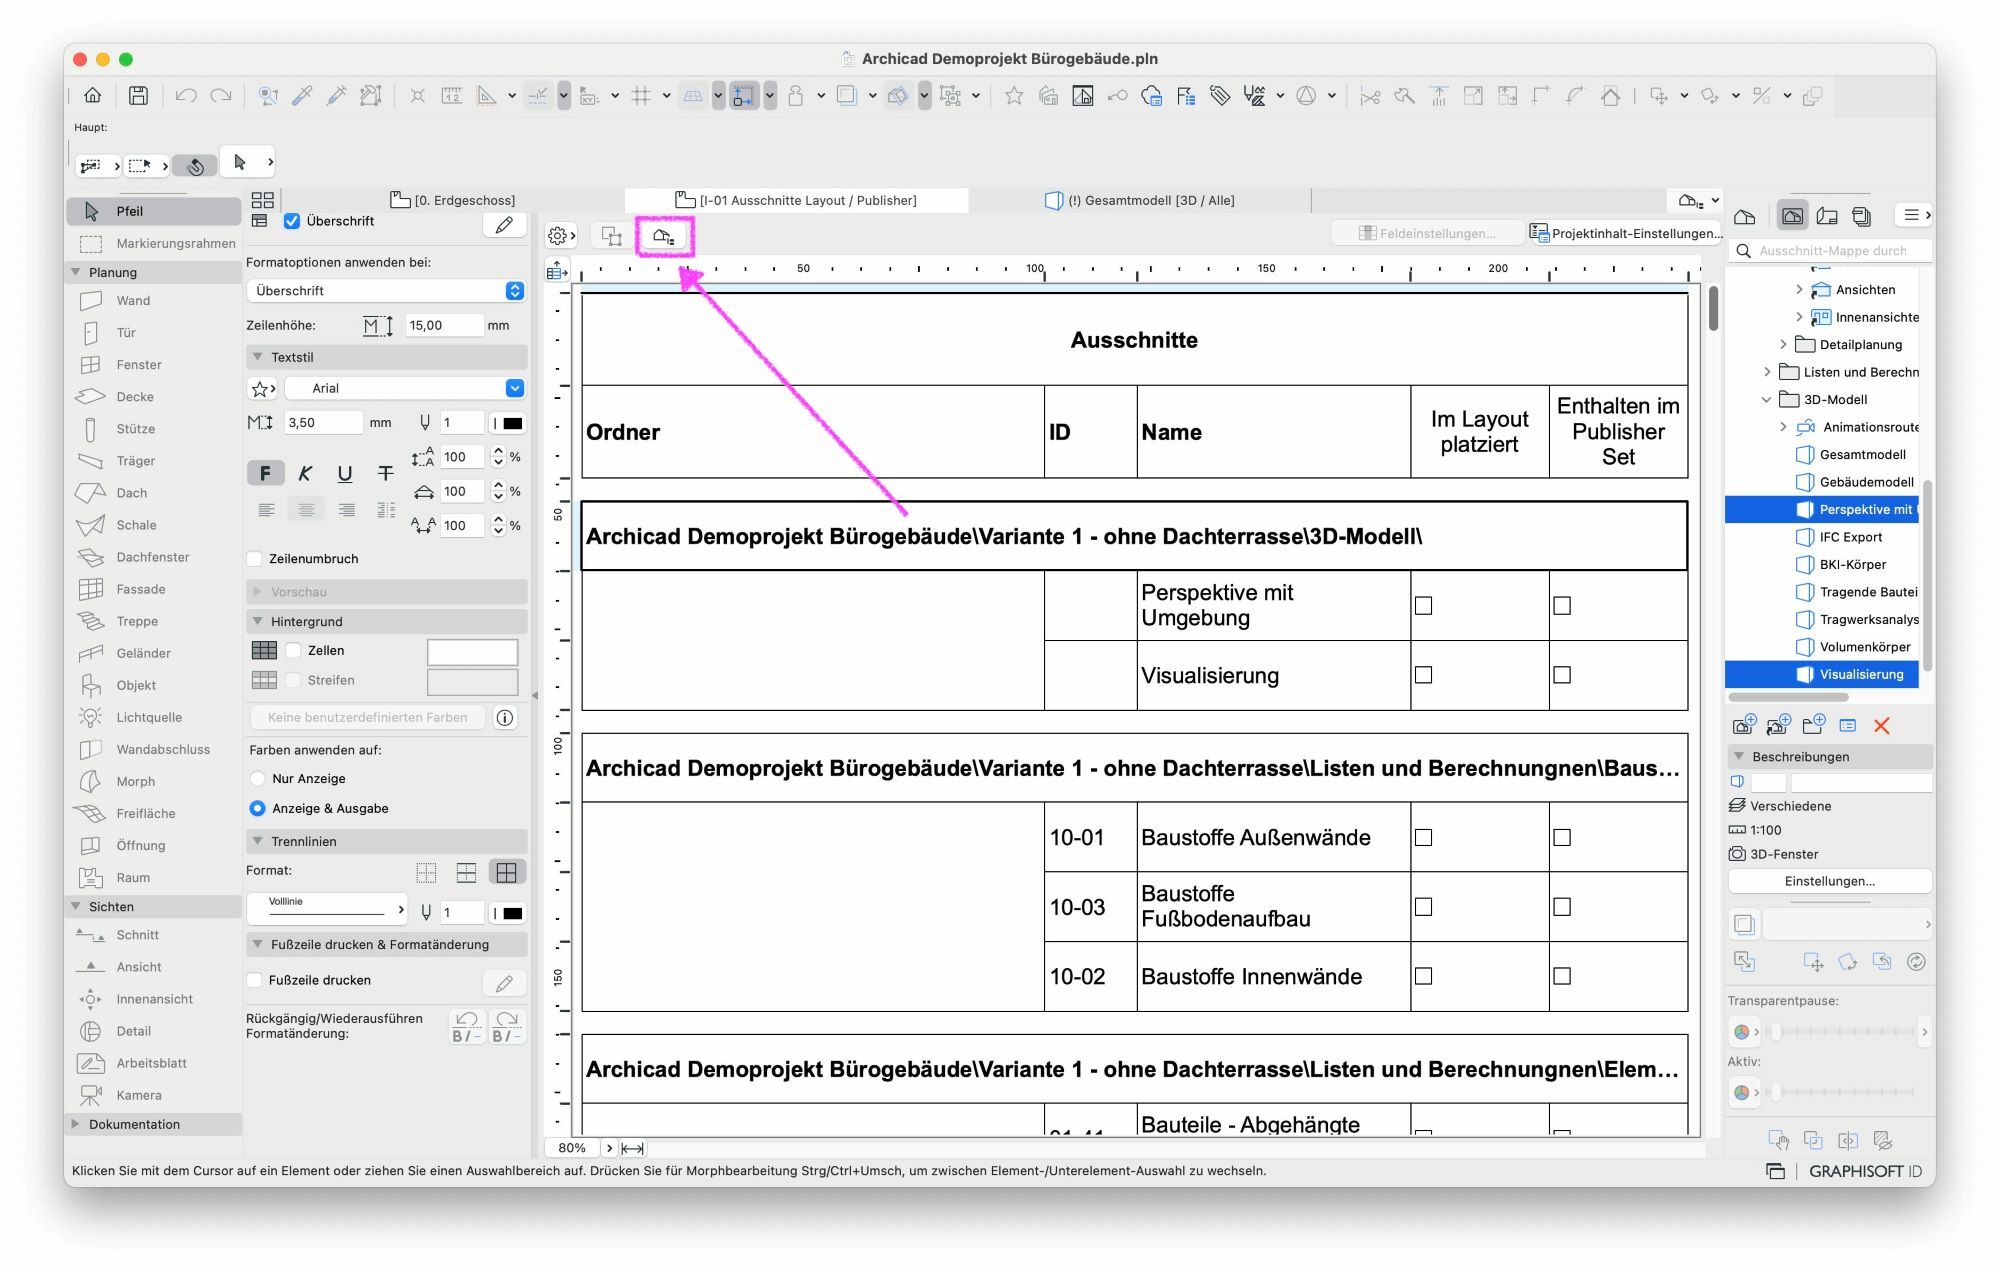This screenshot has height=1272, width=2000.
Task: Select the Raum tool
Action: click(x=133, y=877)
